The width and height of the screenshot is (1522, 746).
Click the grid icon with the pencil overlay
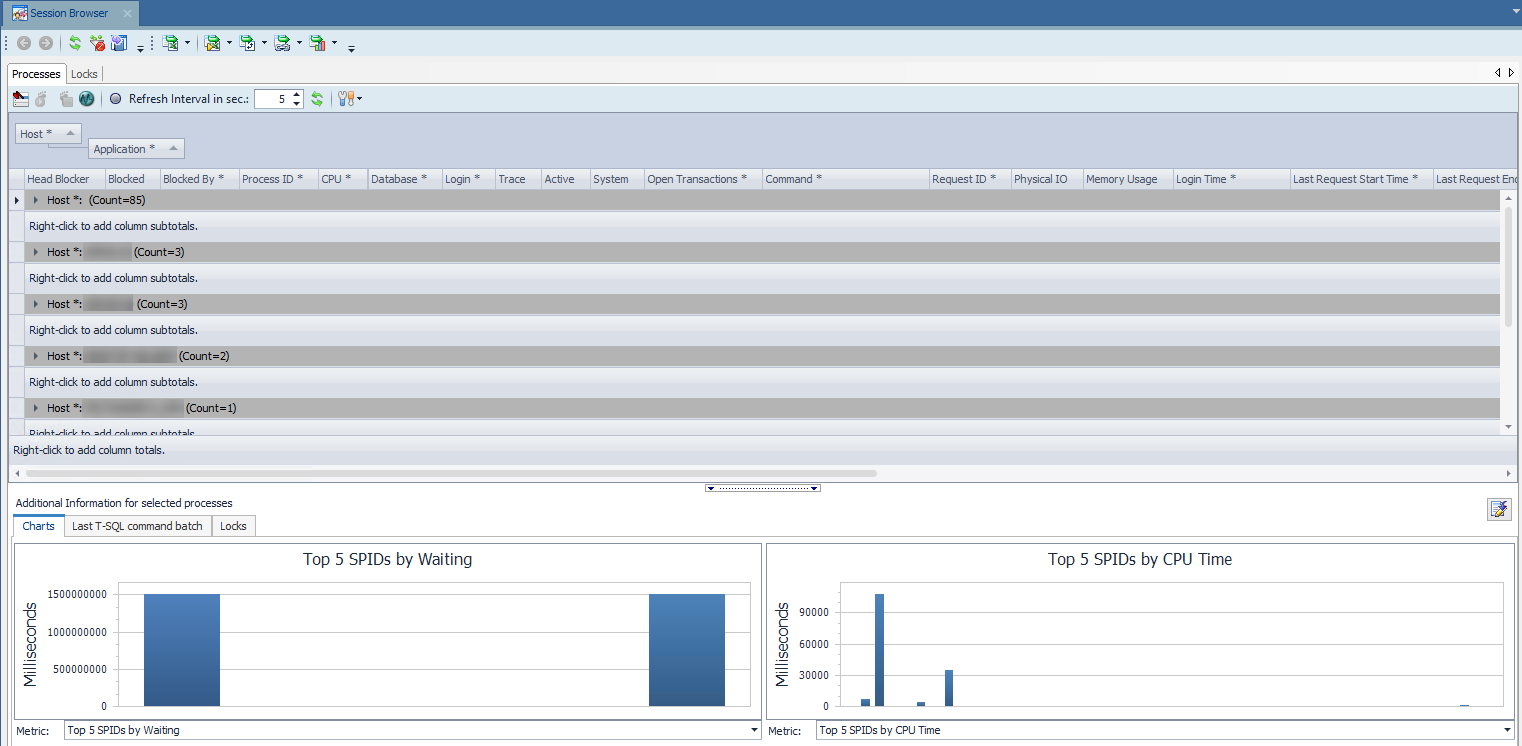[212, 43]
